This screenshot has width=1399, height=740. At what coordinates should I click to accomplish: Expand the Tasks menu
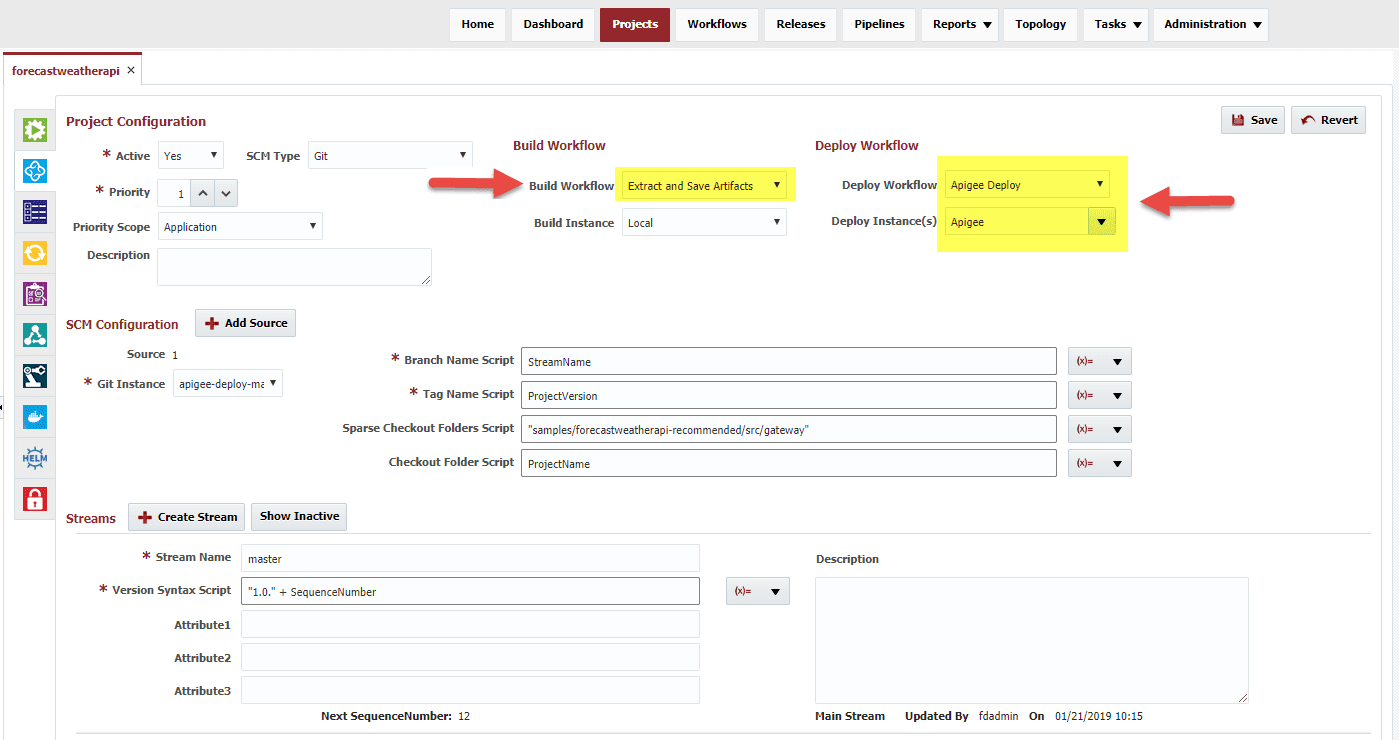click(1116, 24)
